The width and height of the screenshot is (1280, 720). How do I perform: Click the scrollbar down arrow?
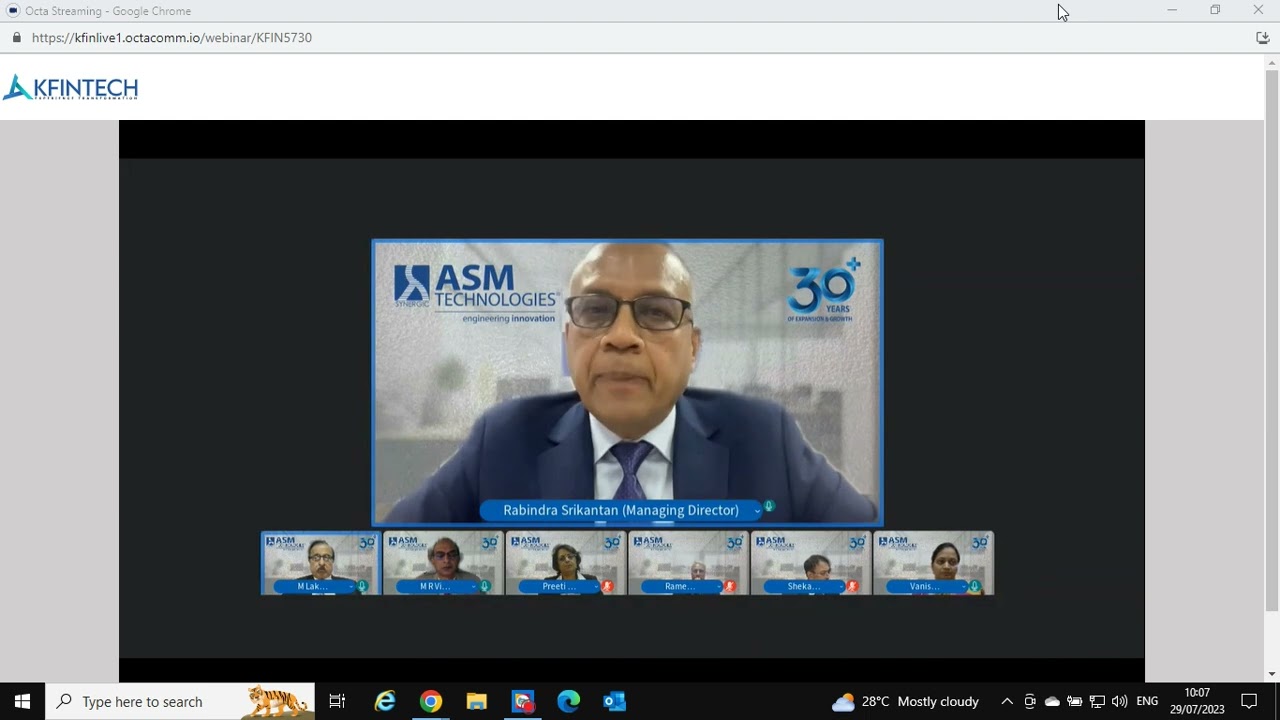click(x=1272, y=674)
